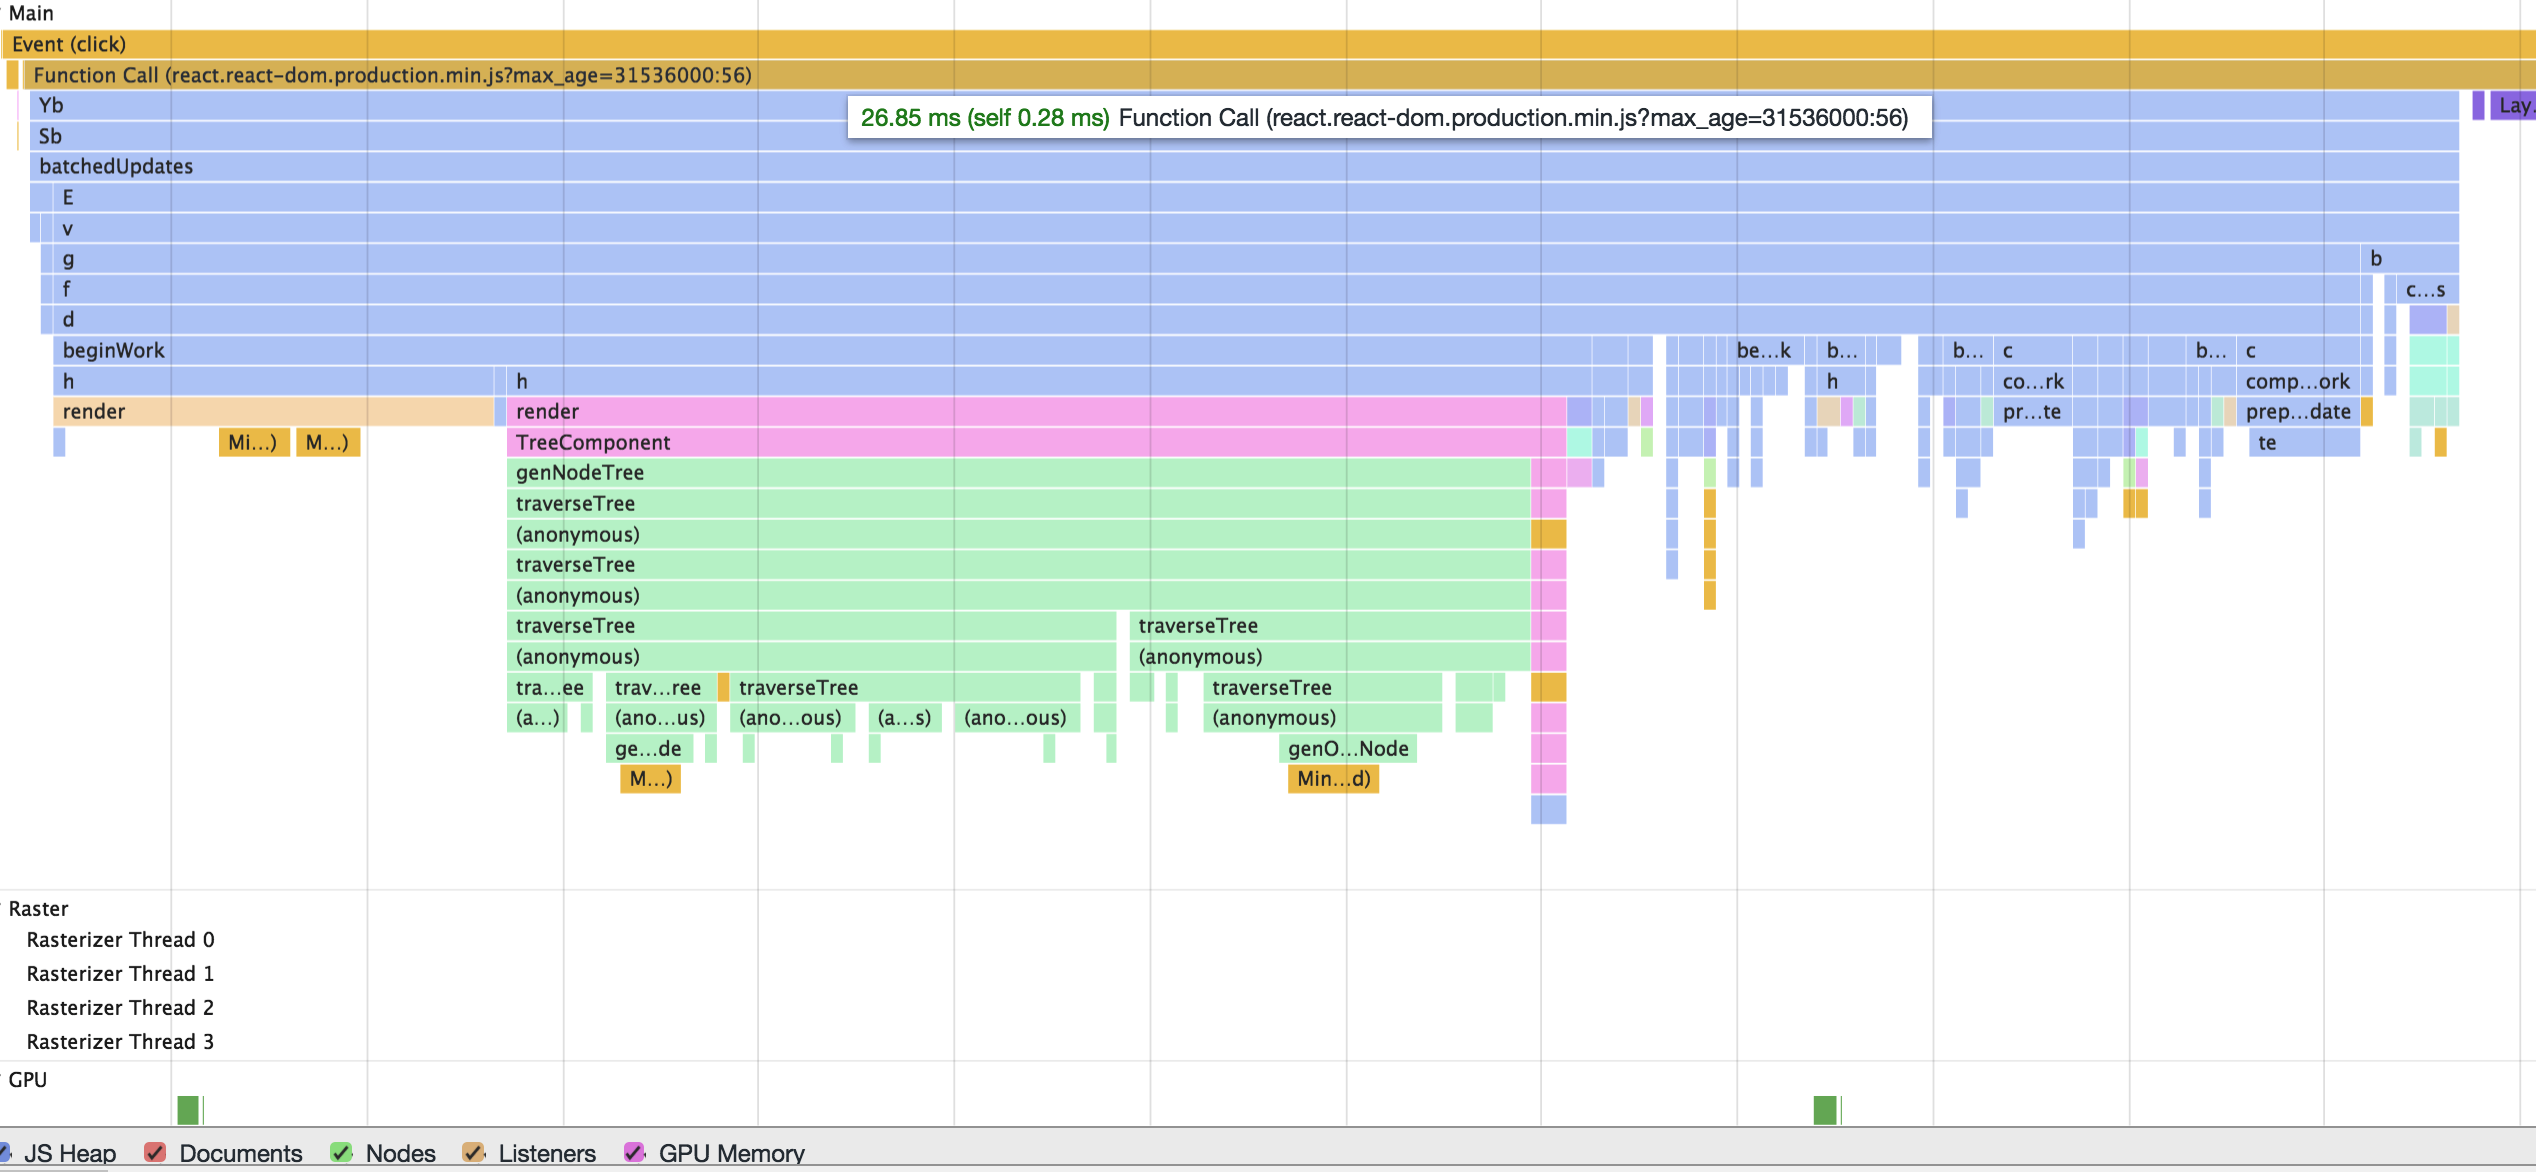
Task: Select the be...k bar
Action: pos(1764,350)
